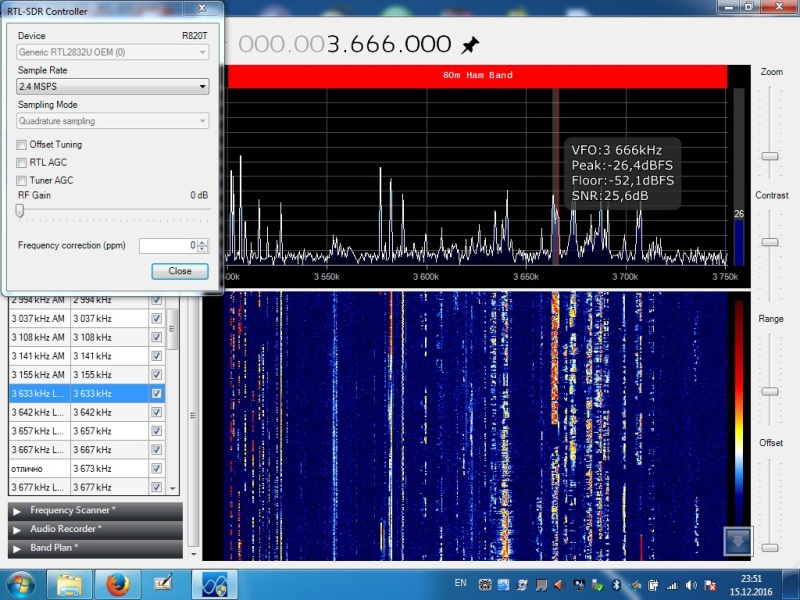Click the Frequency correction ppm input field
The width and height of the screenshot is (800, 600).
tap(168, 245)
